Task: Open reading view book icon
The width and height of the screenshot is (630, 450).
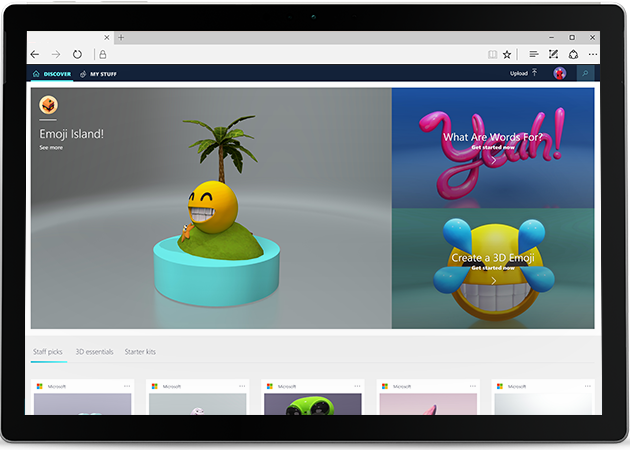Action: [492, 54]
